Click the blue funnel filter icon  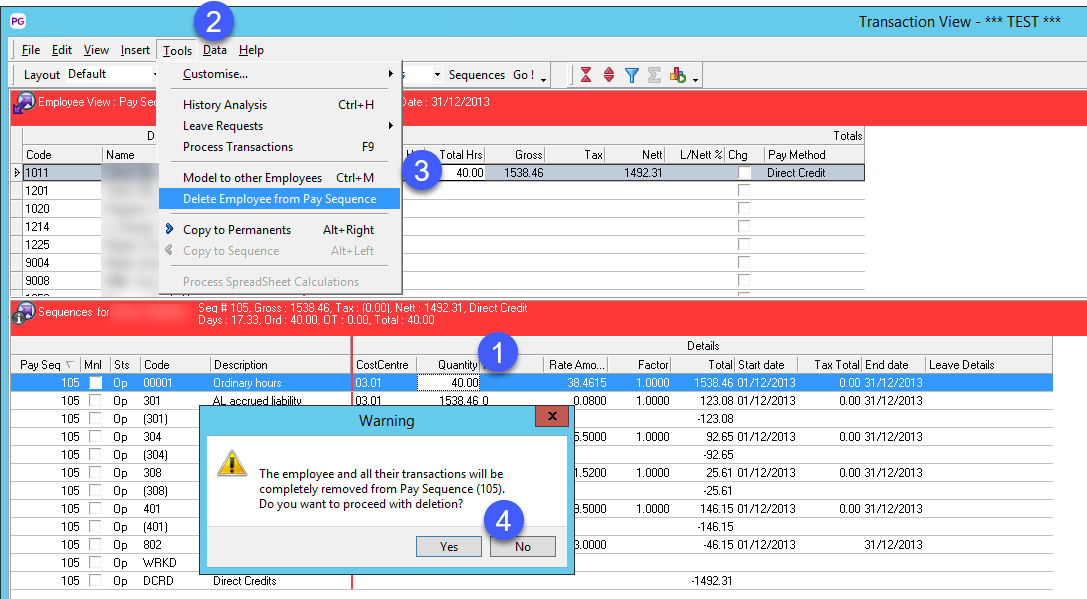click(x=632, y=75)
